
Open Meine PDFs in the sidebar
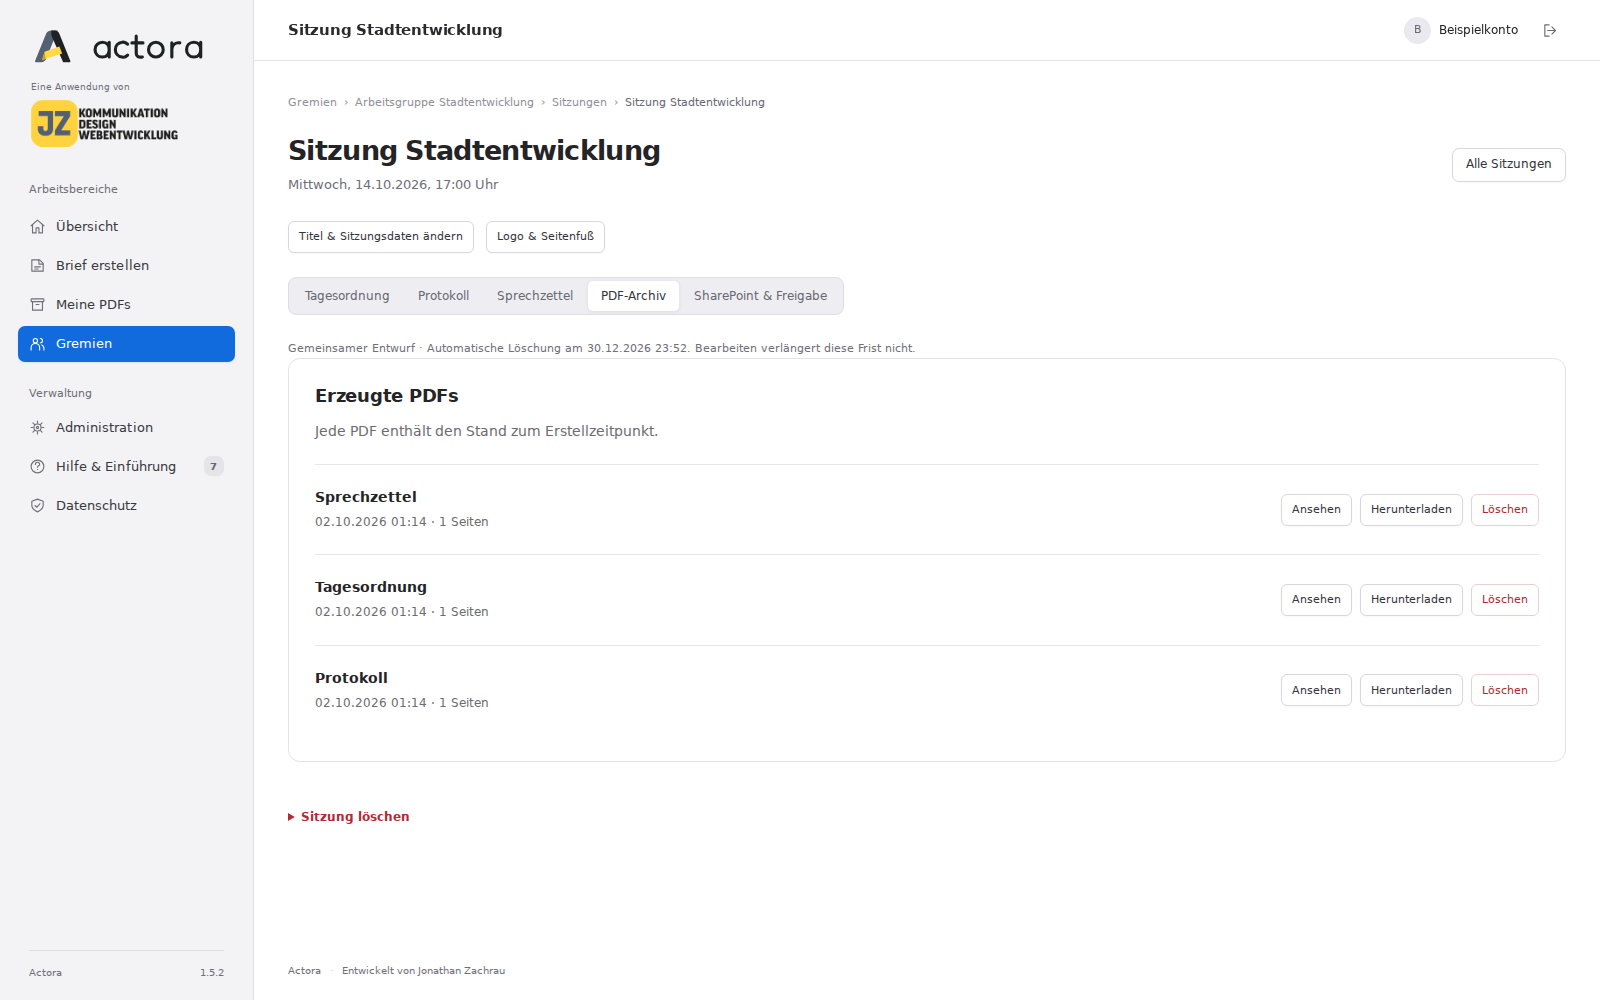(x=126, y=305)
